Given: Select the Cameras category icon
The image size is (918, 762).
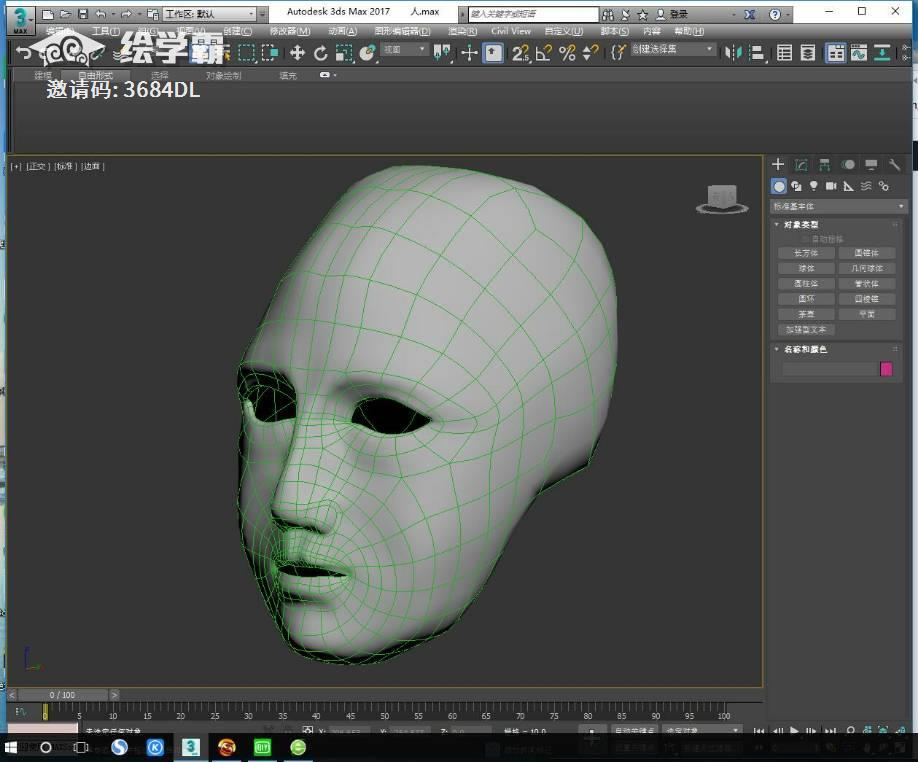Looking at the screenshot, I should [x=831, y=186].
